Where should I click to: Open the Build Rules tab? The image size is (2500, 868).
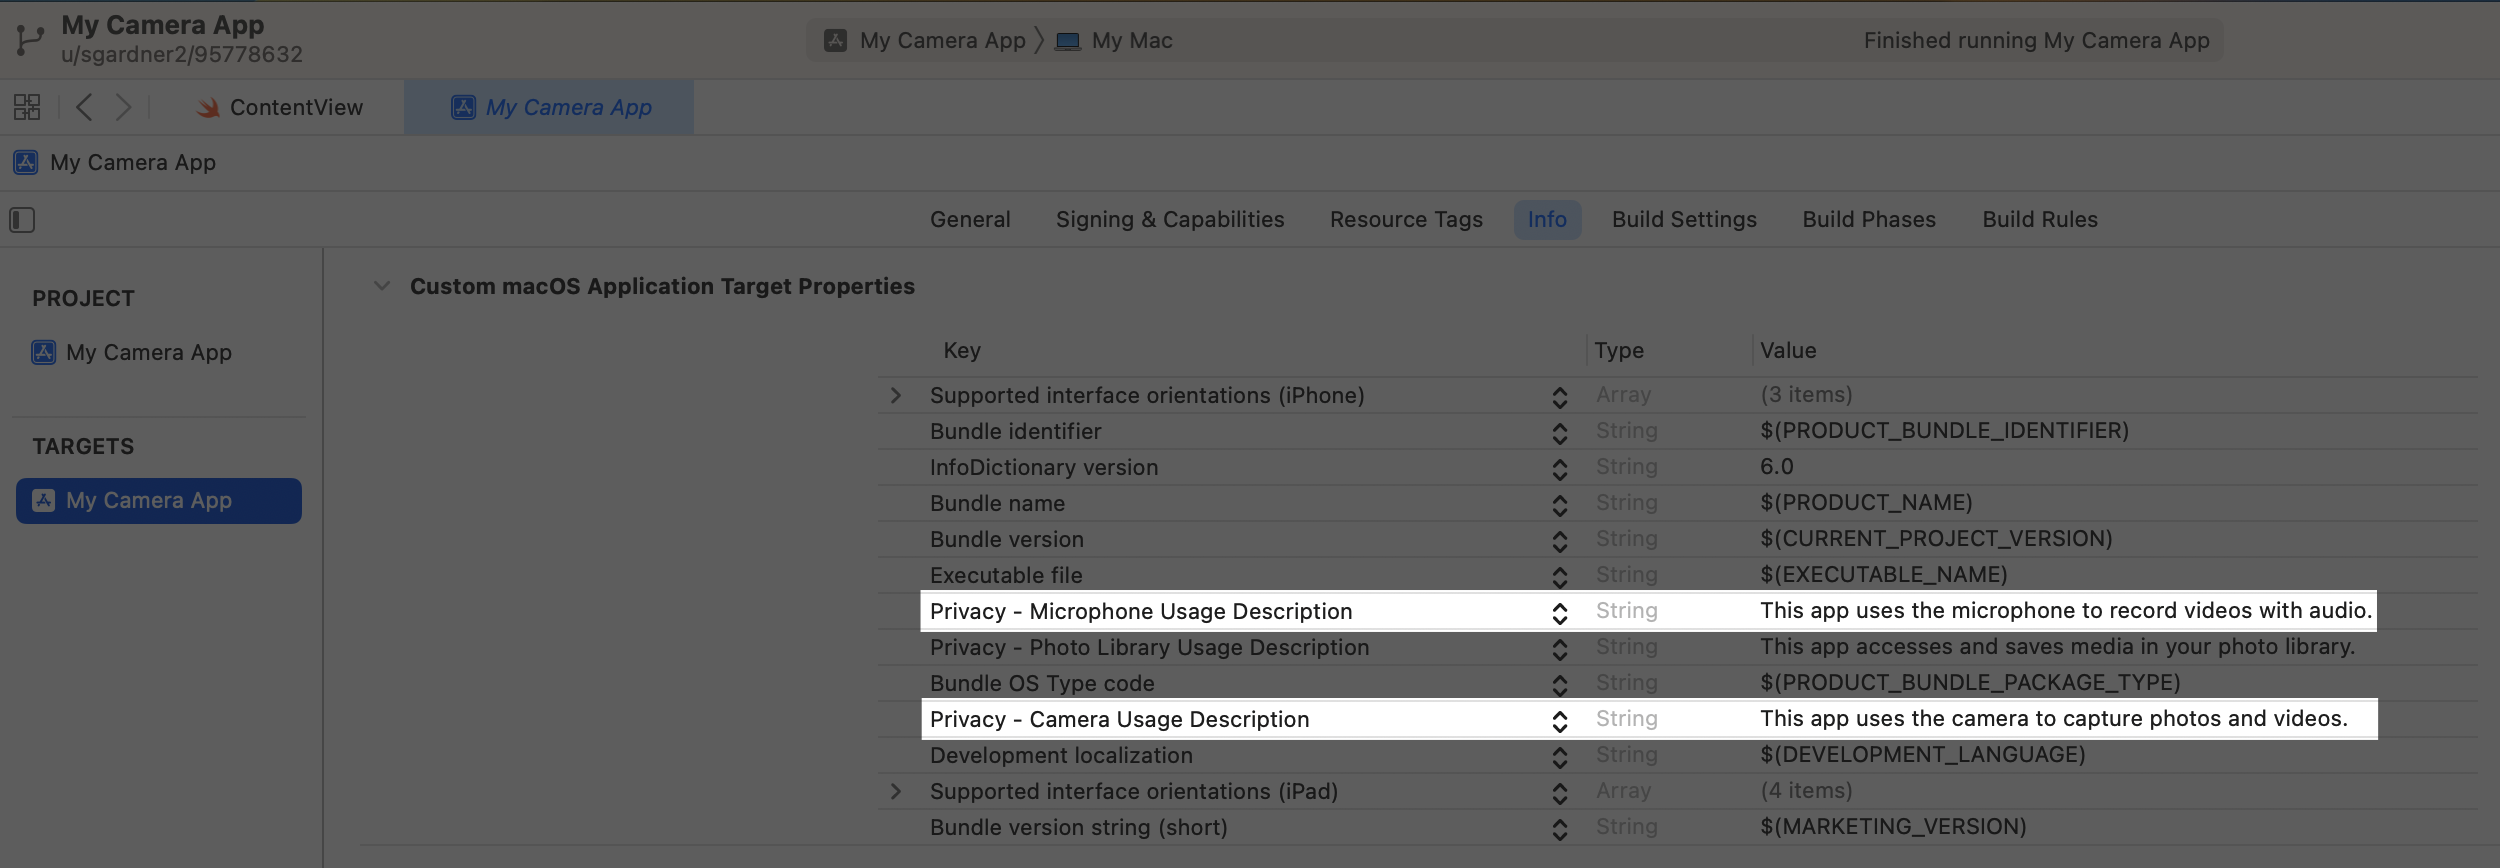2040,220
